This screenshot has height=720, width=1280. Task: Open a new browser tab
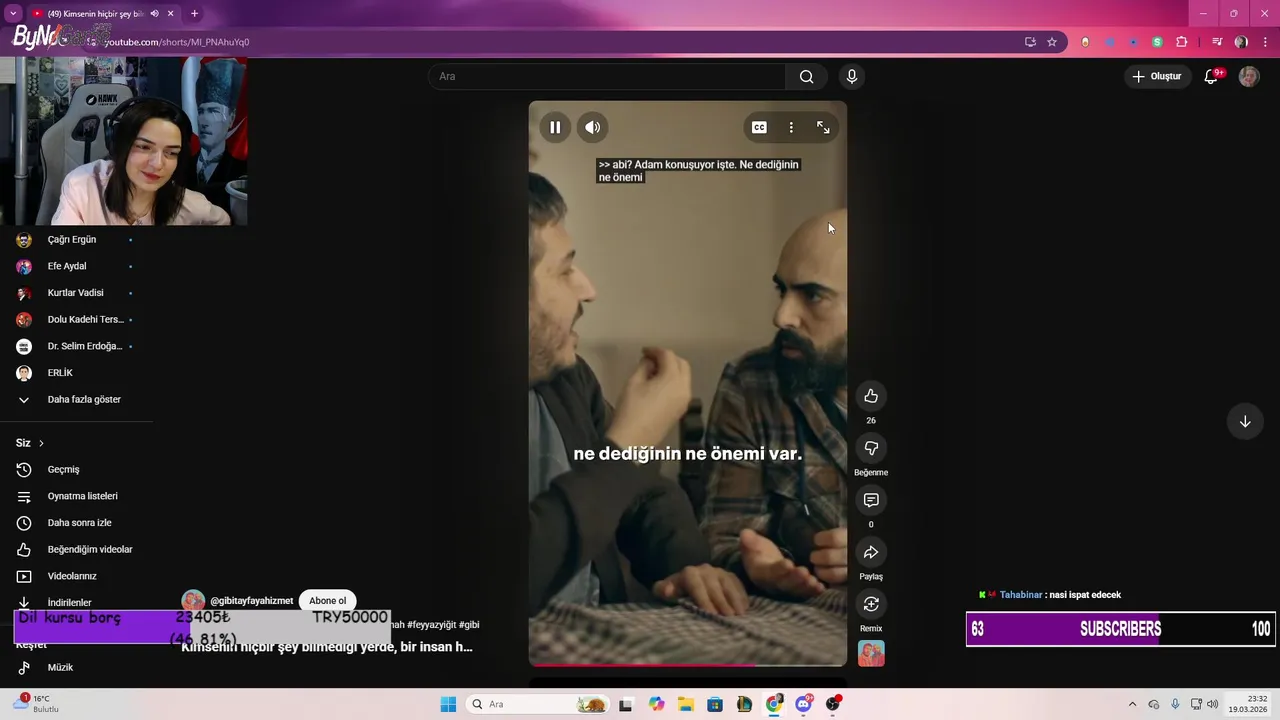click(x=194, y=14)
